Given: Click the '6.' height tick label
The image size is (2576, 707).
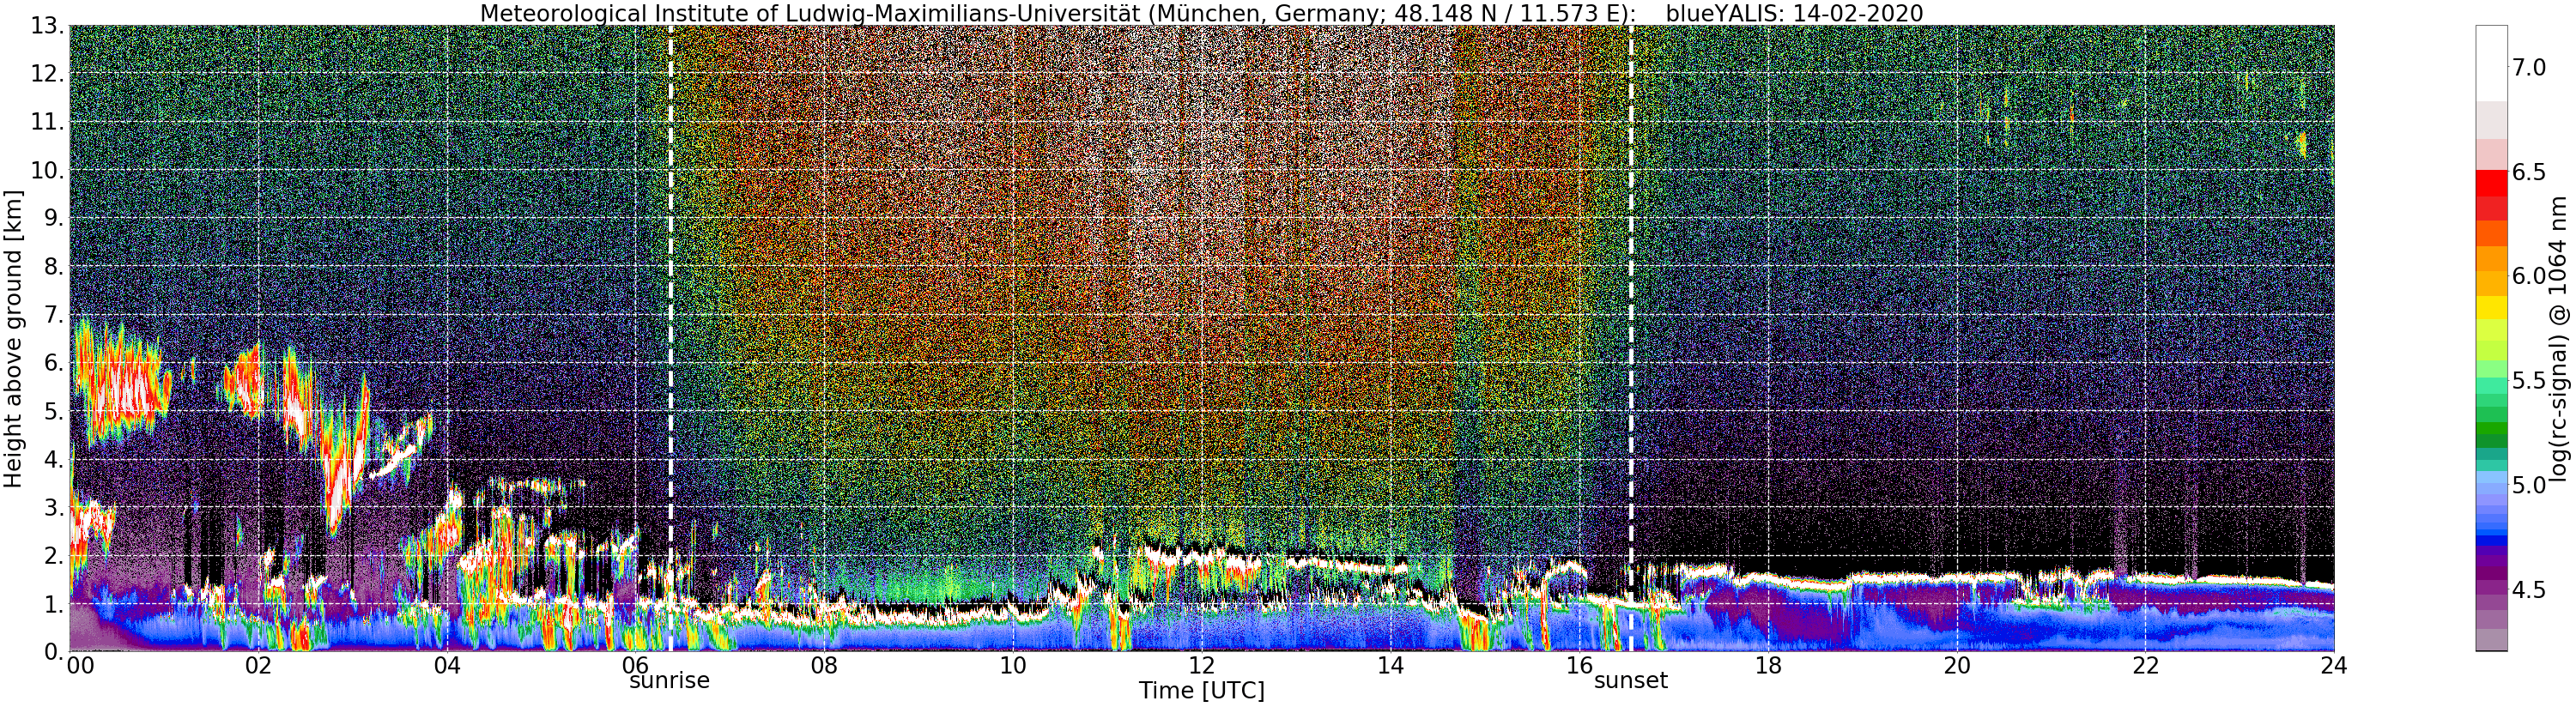Looking at the screenshot, I should tap(53, 364).
